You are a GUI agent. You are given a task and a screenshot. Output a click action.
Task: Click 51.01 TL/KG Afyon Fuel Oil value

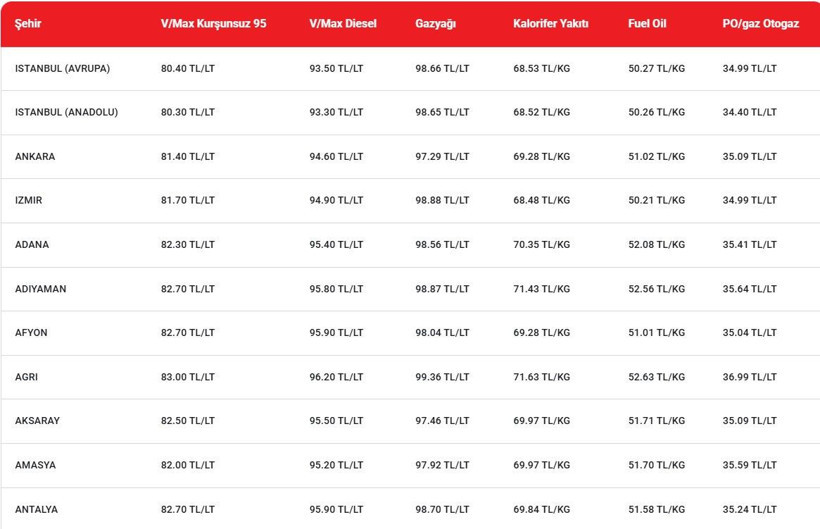[657, 332]
